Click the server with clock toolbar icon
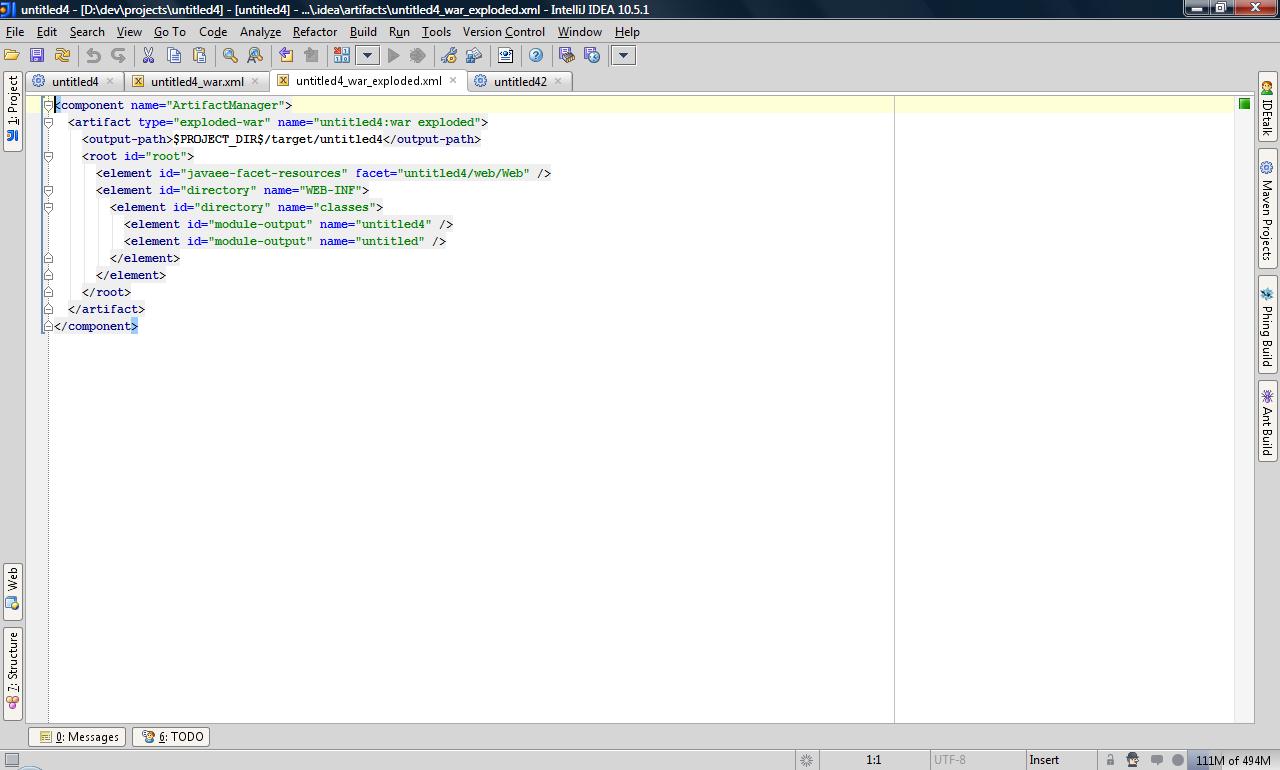The height and width of the screenshot is (770, 1280). [x=592, y=56]
